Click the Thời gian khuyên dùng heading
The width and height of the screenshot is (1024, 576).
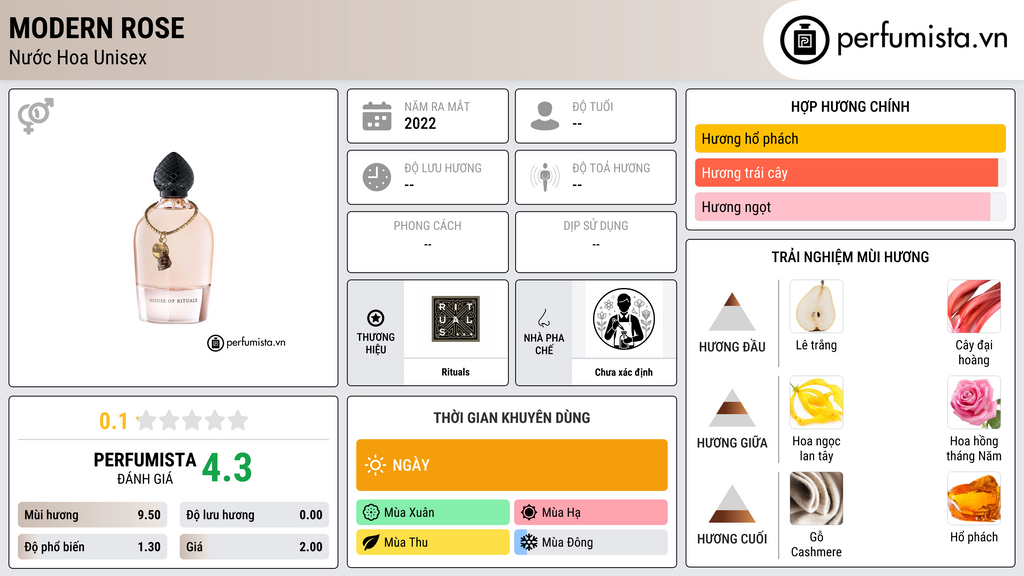[x=512, y=418]
